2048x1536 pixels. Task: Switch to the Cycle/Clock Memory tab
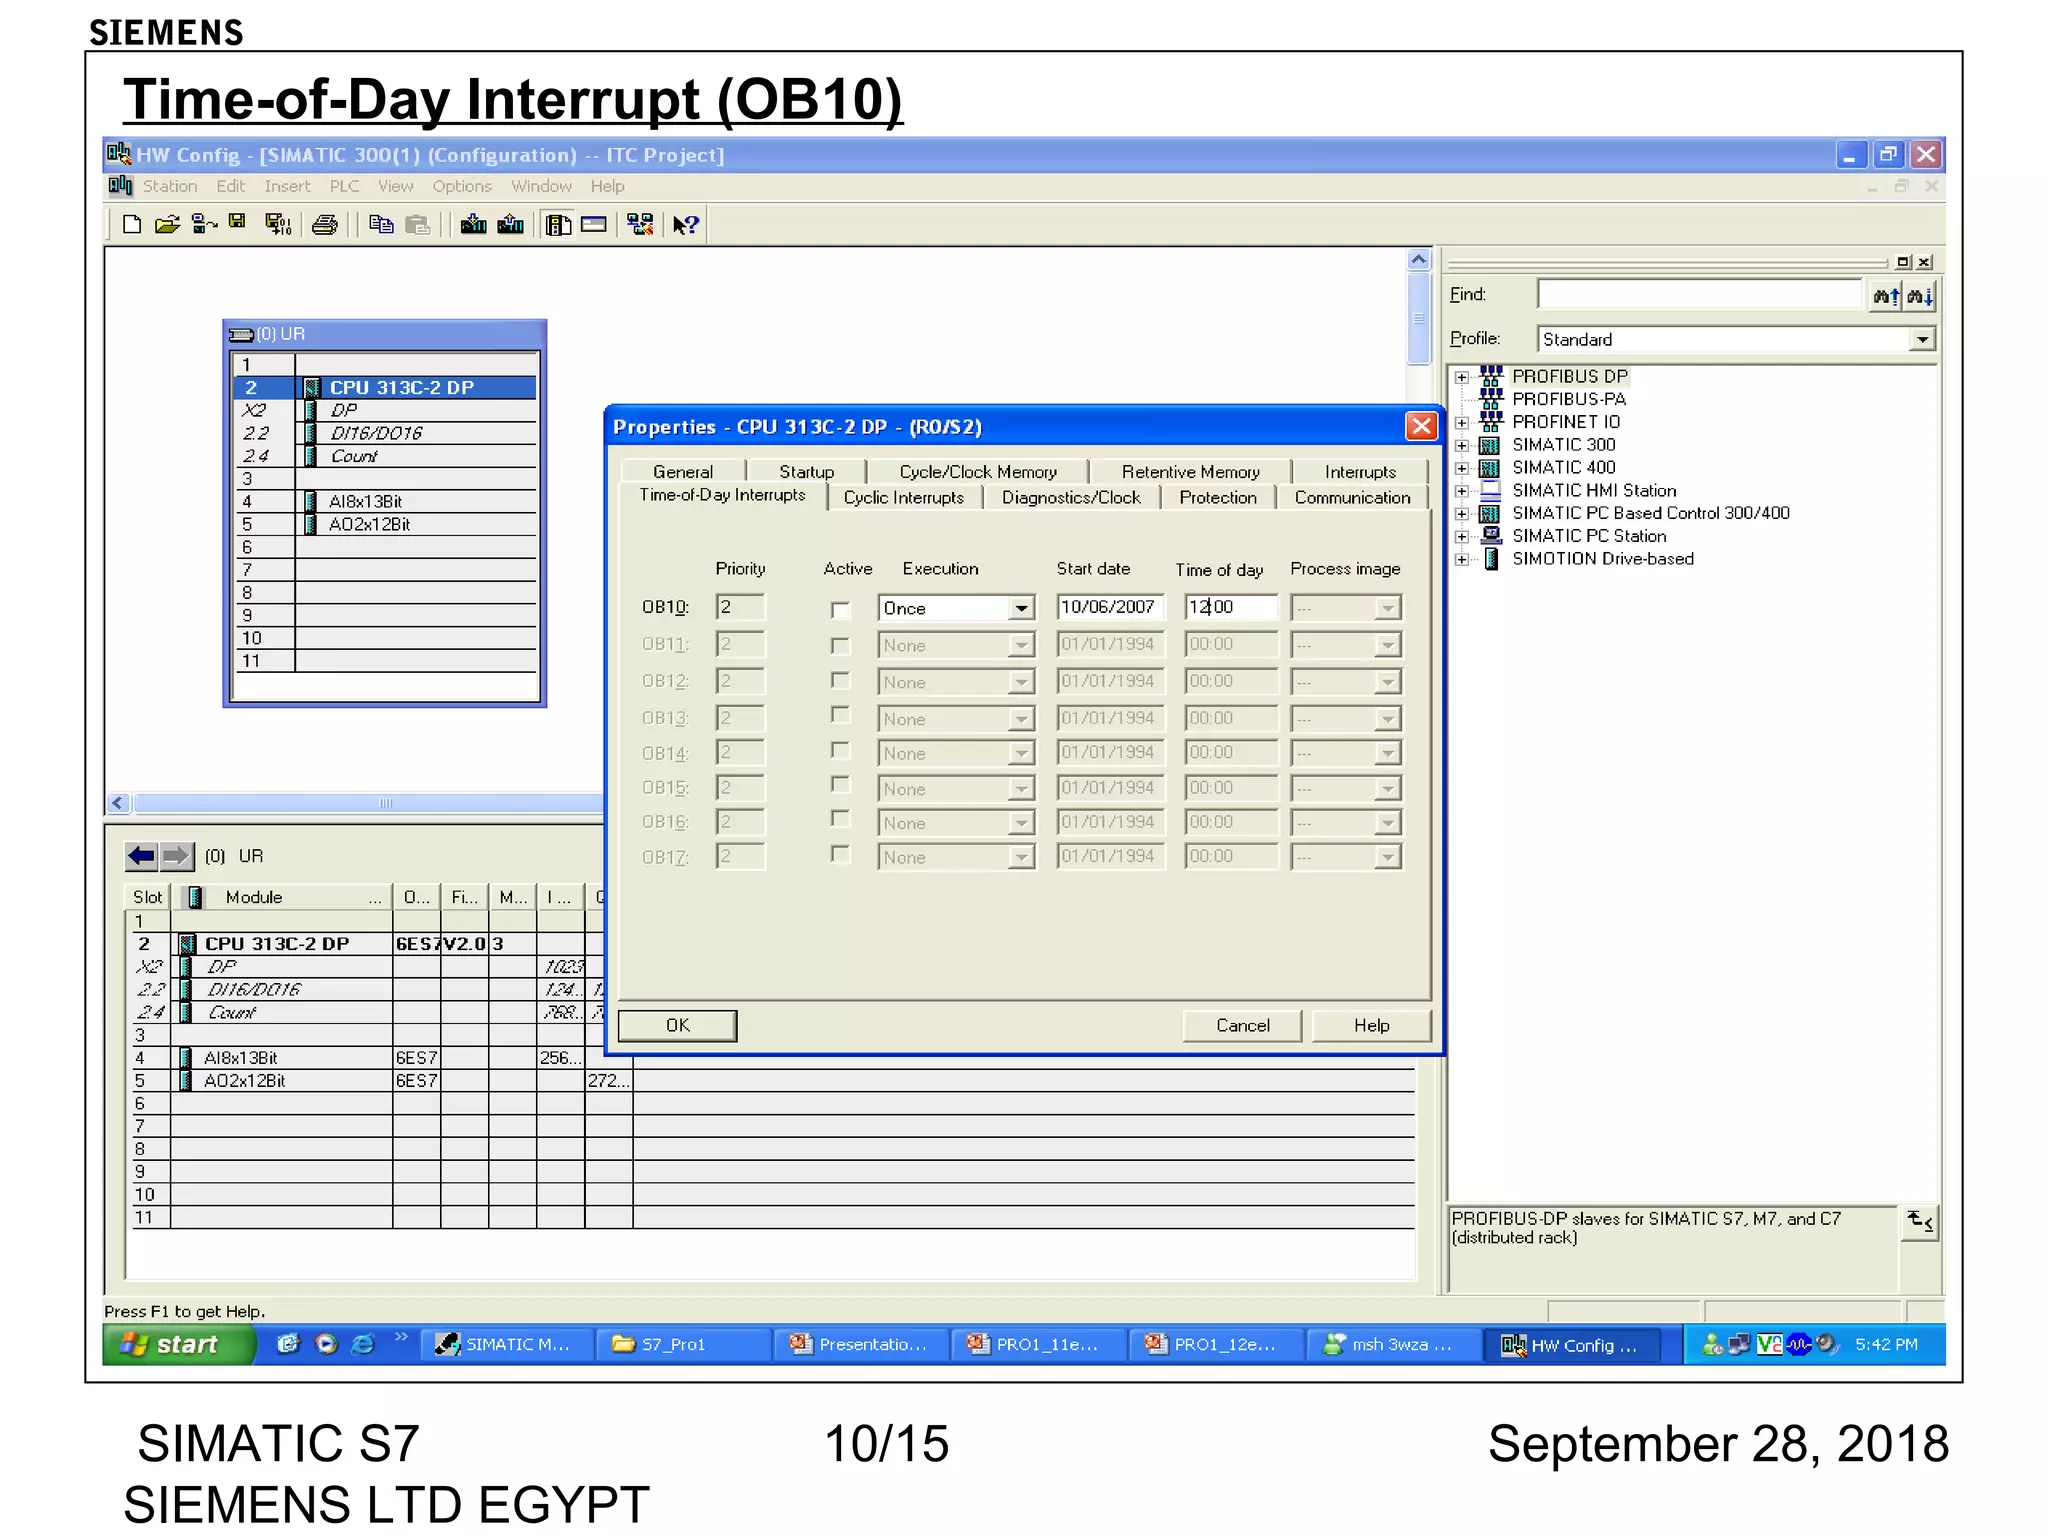click(977, 471)
